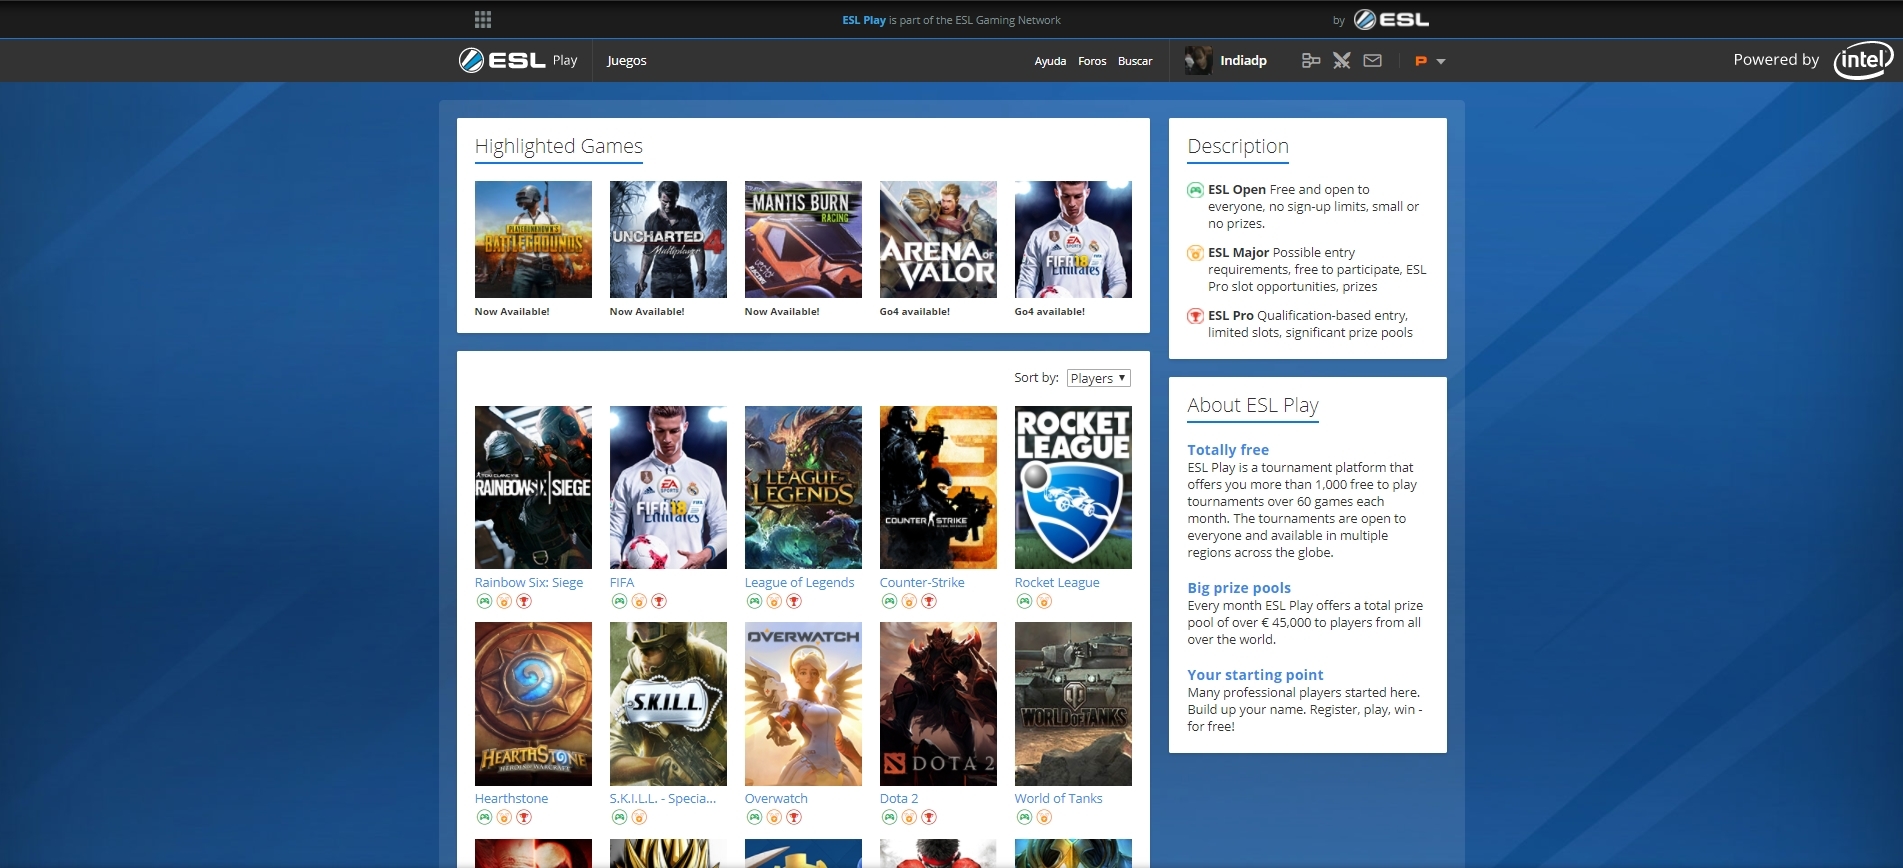Click the FIFA game title link
Image resolution: width=1903 pixels, height=868 pixels.
tap(622, 582)
